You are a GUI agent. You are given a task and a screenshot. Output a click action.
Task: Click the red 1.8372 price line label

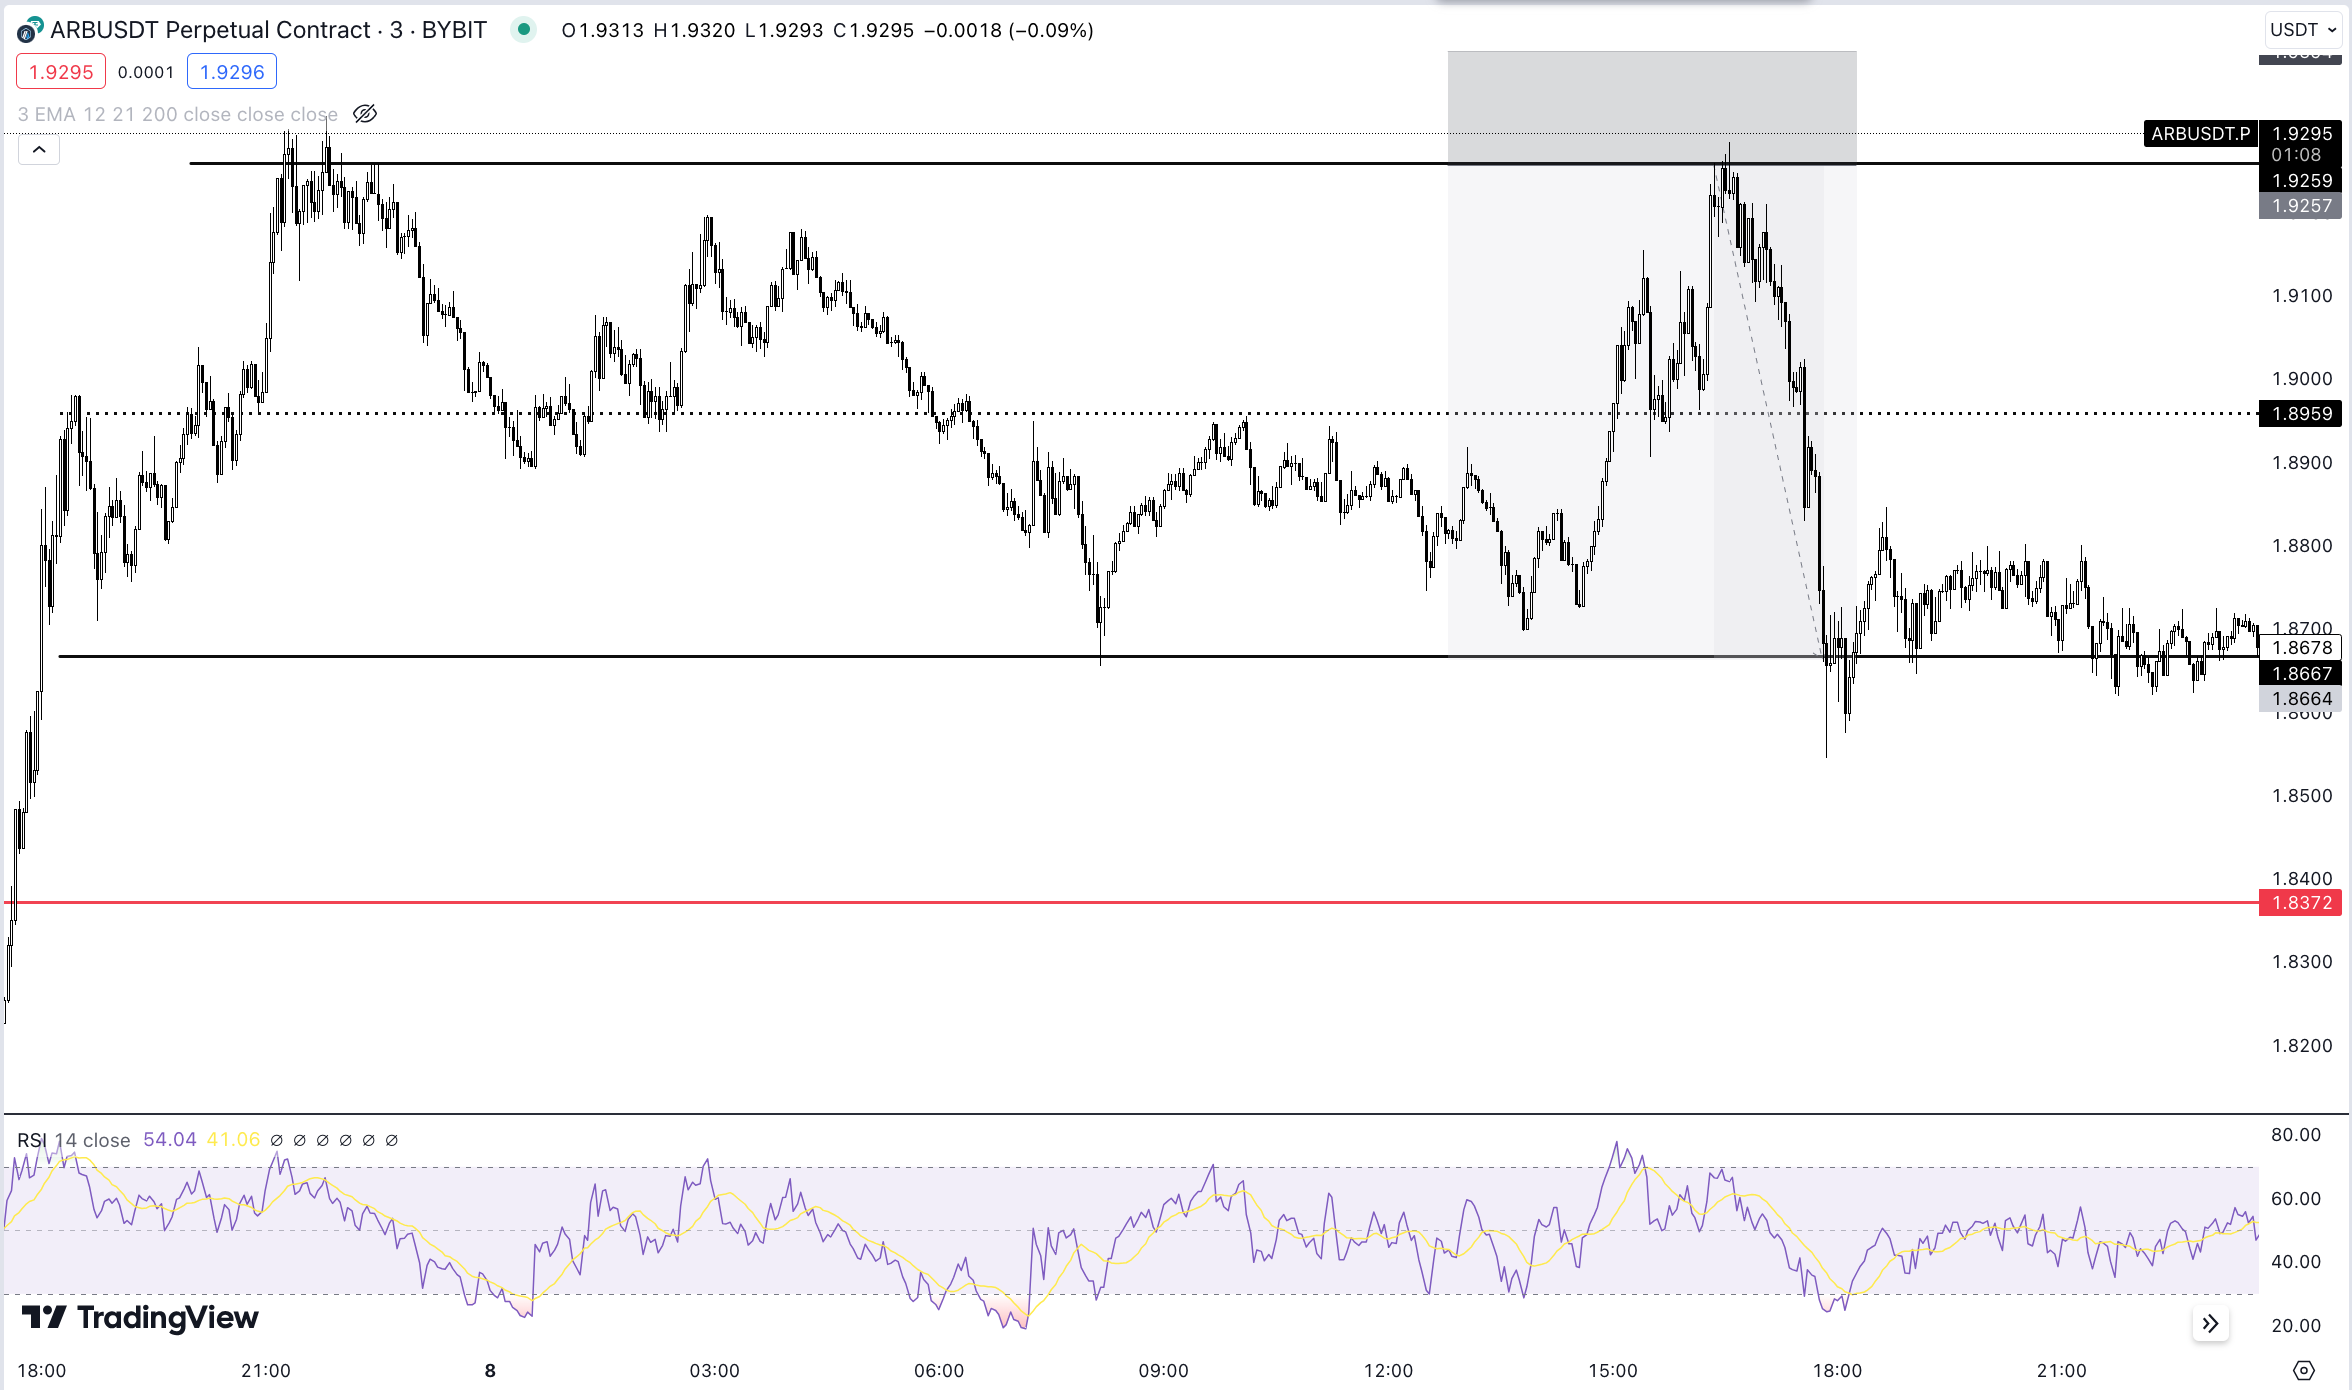click(2301, 903)
